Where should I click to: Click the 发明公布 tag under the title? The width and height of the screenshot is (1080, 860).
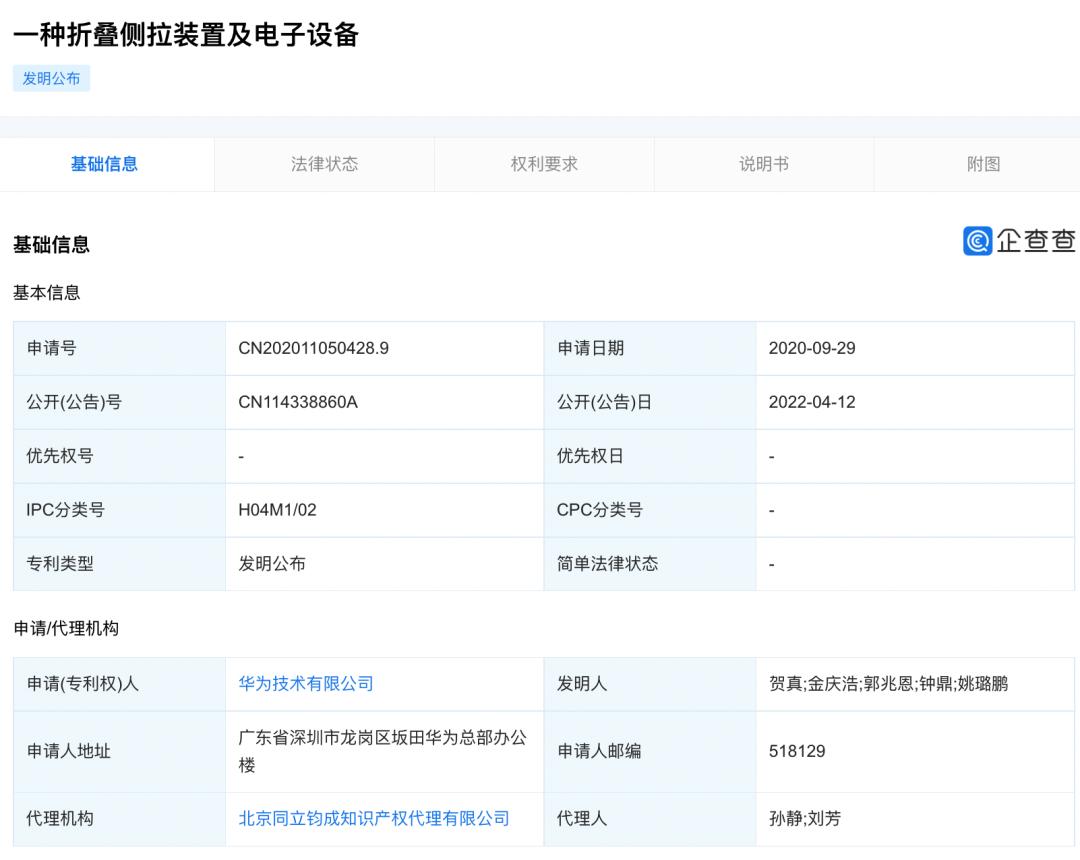point(52,78)
